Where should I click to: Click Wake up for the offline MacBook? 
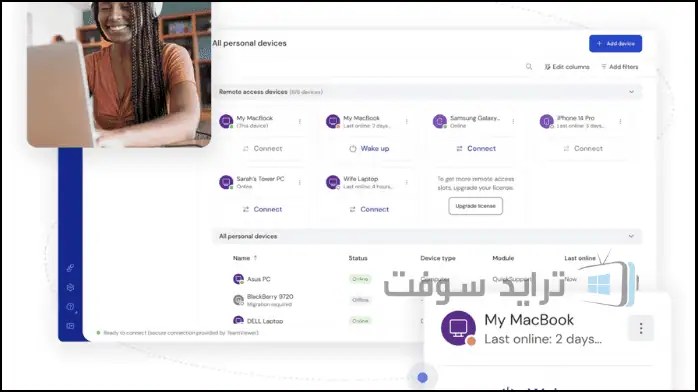pyautogui.click(x=369, y=149)
